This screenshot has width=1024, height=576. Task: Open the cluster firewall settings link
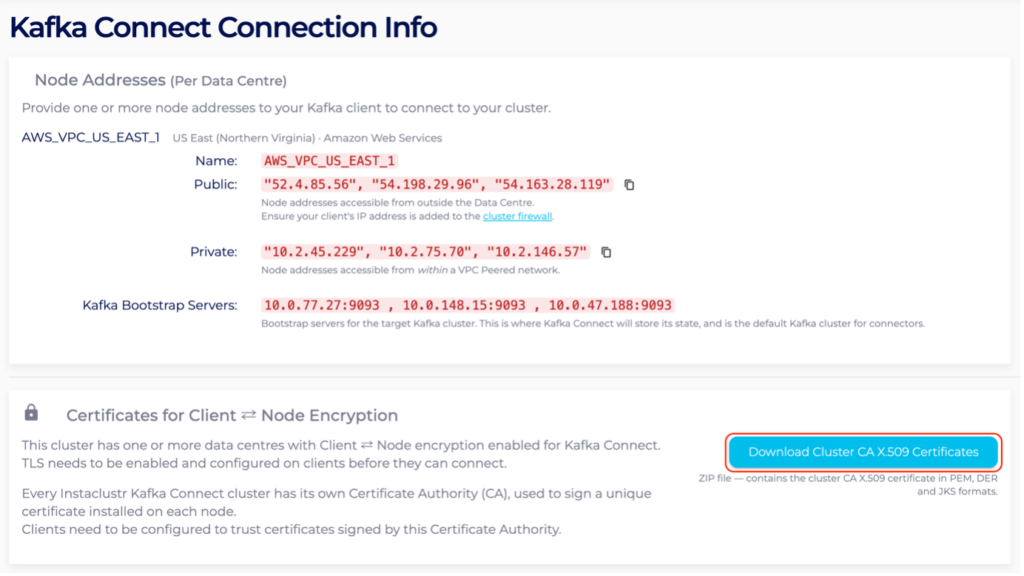click(x=517, y=216)
